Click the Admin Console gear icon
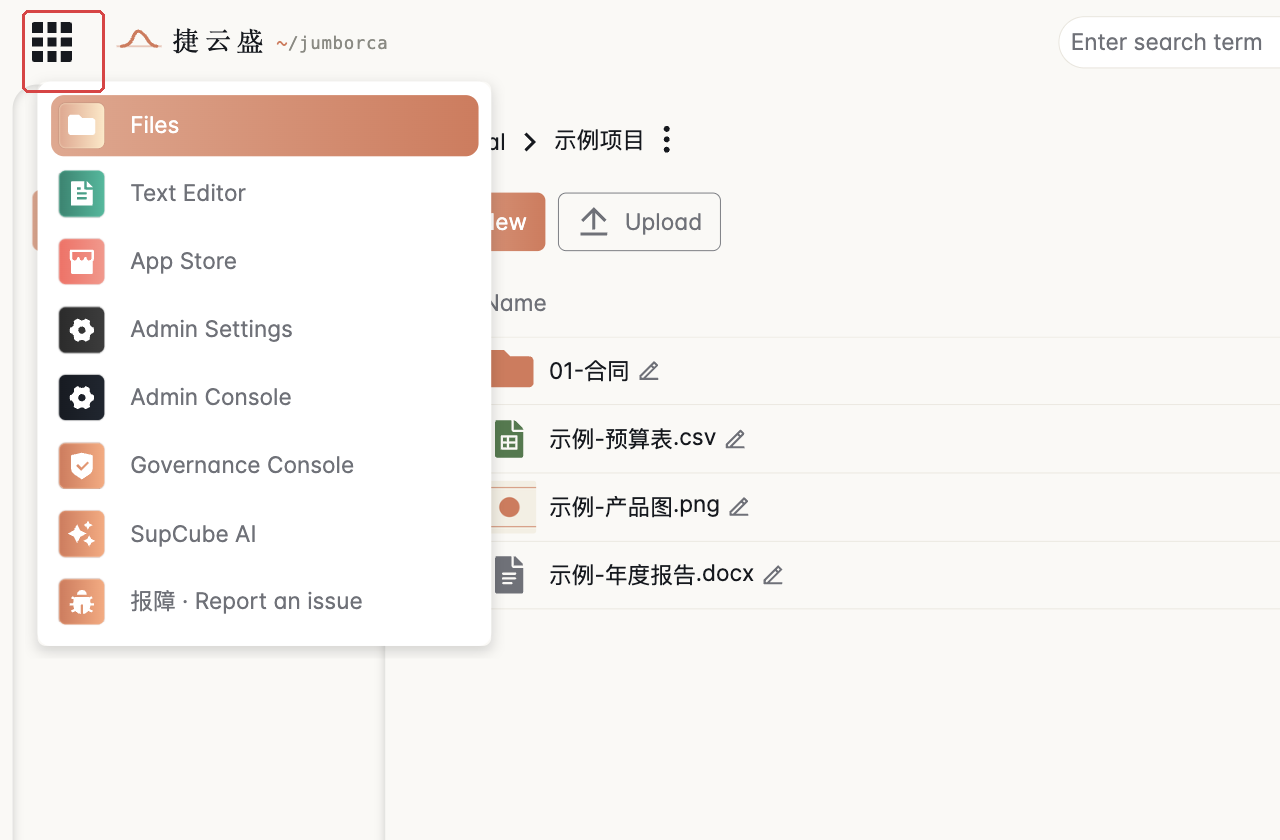Viewport: 1280px width, 840px height. [82, 398]
